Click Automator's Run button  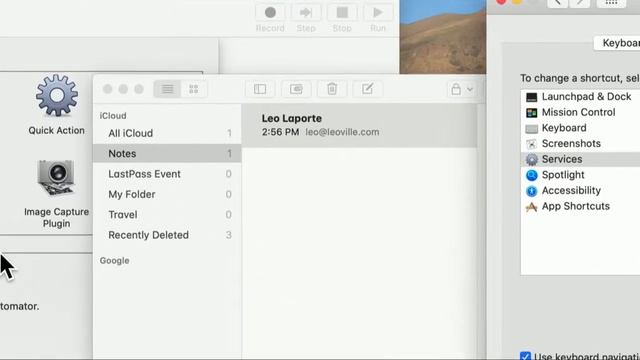tap(378, 13)
